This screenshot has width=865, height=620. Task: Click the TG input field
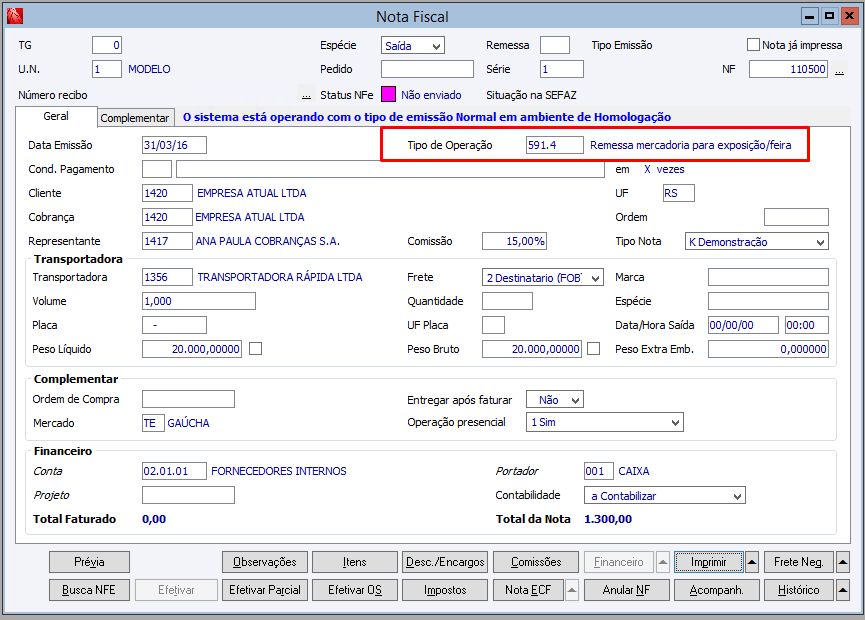107,45
